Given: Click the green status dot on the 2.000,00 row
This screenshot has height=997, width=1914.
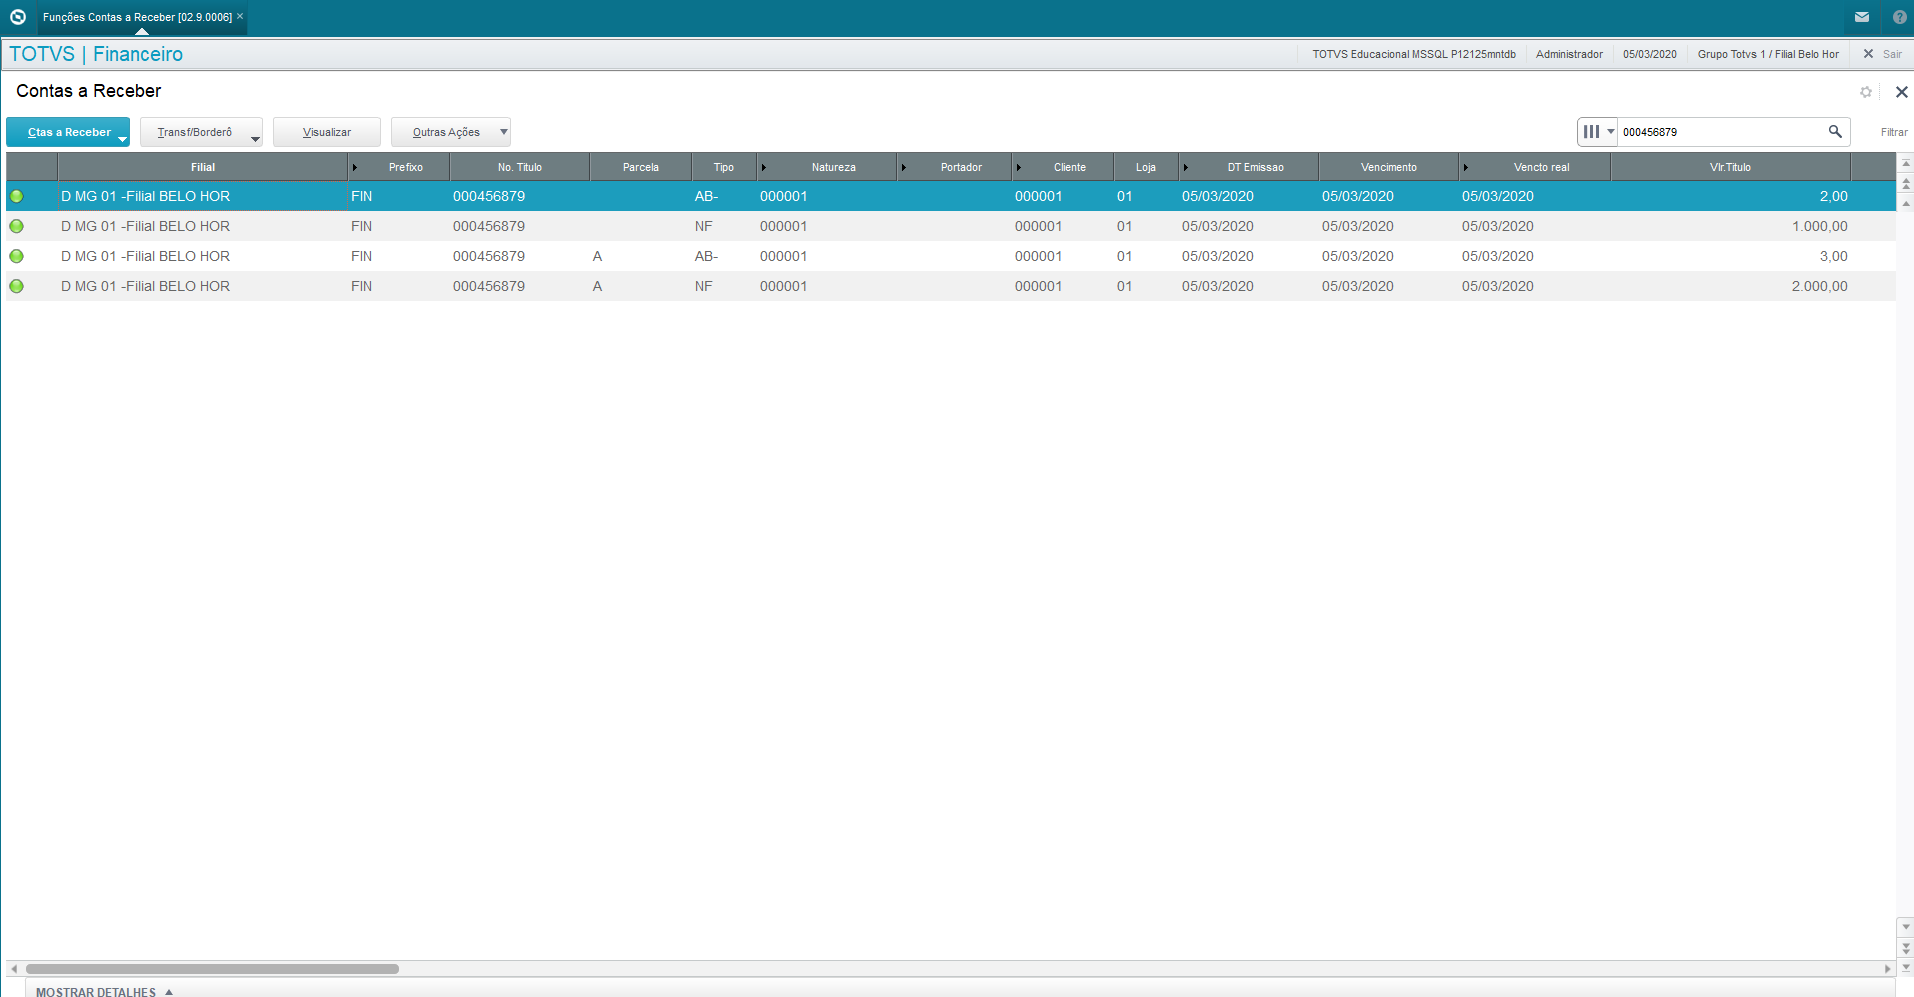Looking at the screenshot, I should pyautogui.click(x=16, y=286).
